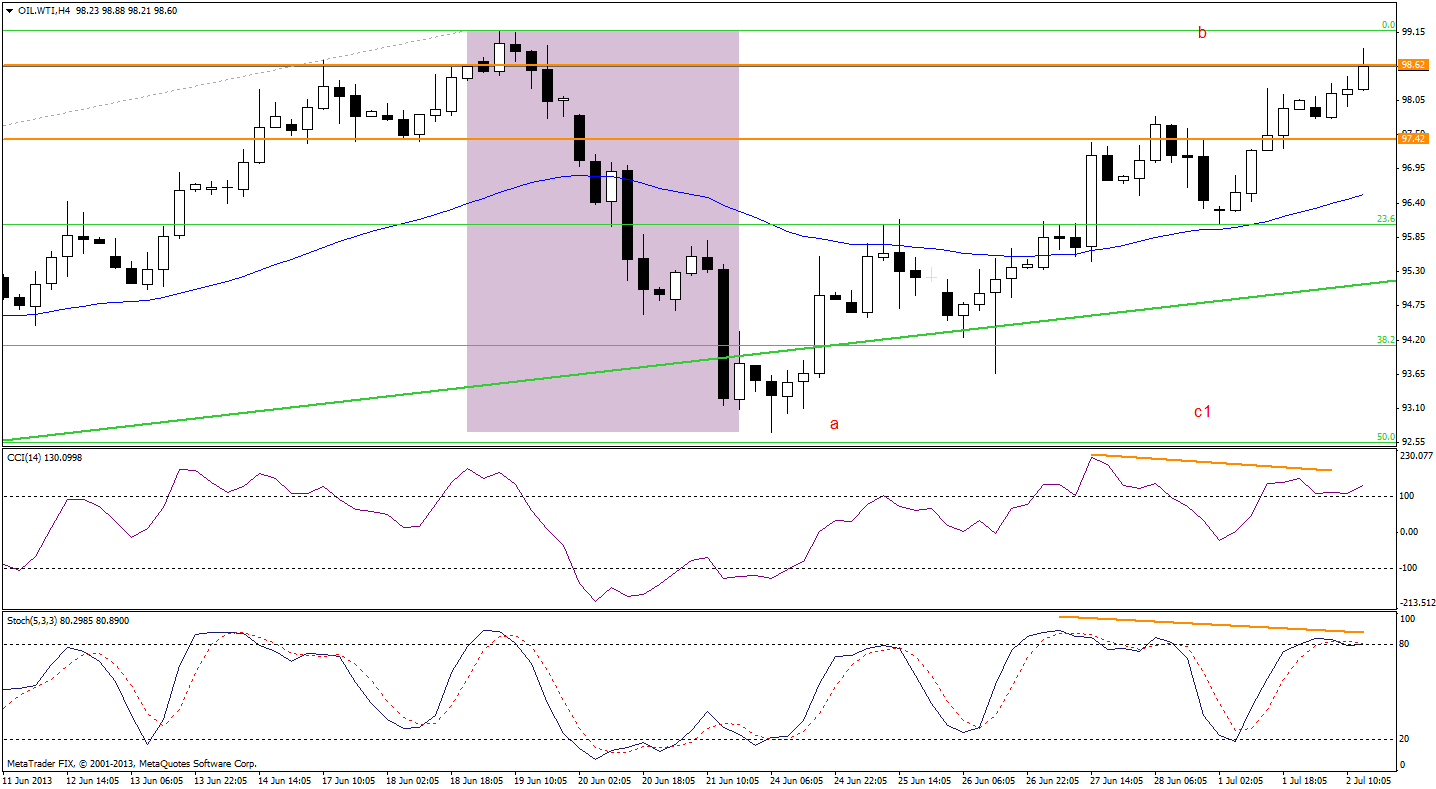1436x789 pixels.
Task: Click the Fibonacci 38.2 level label
Action: coord(1385,340)
